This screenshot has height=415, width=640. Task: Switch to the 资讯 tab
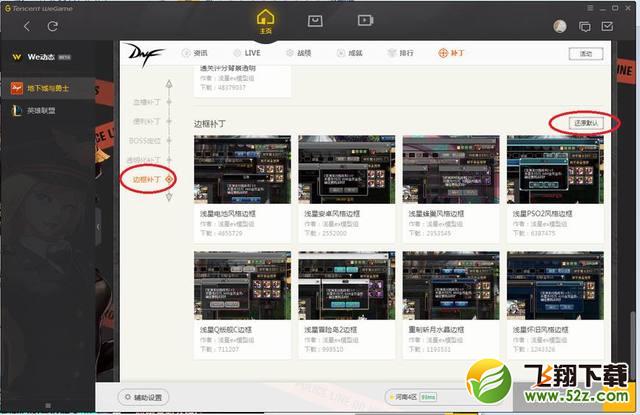(x=195, y=53)
